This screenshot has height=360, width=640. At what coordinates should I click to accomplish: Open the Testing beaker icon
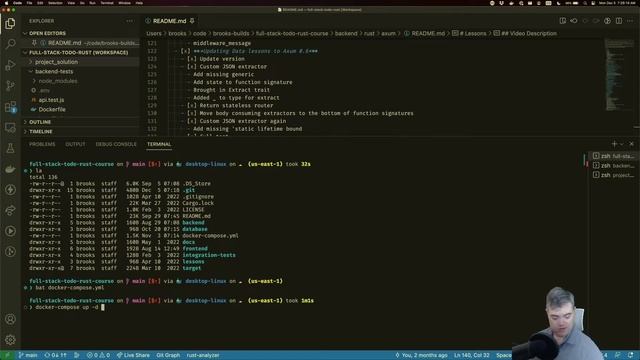(10, 148)
